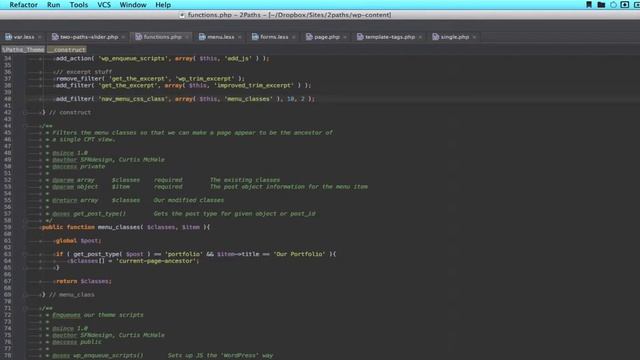The image size is (640, 360).
Task: Close the single.php tab
Action: [474, 37]
